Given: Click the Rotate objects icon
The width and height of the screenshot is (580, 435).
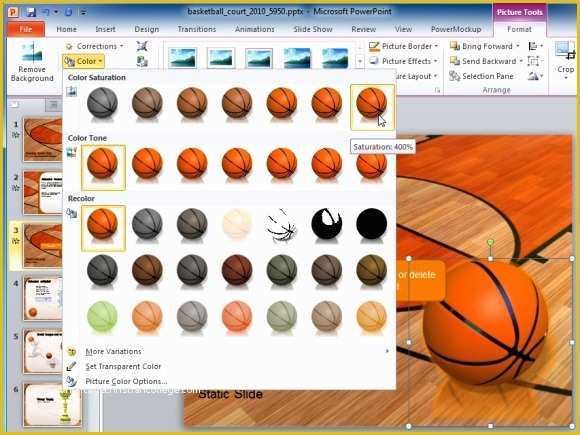Looking at the screenshot, I should click(536, 76).
